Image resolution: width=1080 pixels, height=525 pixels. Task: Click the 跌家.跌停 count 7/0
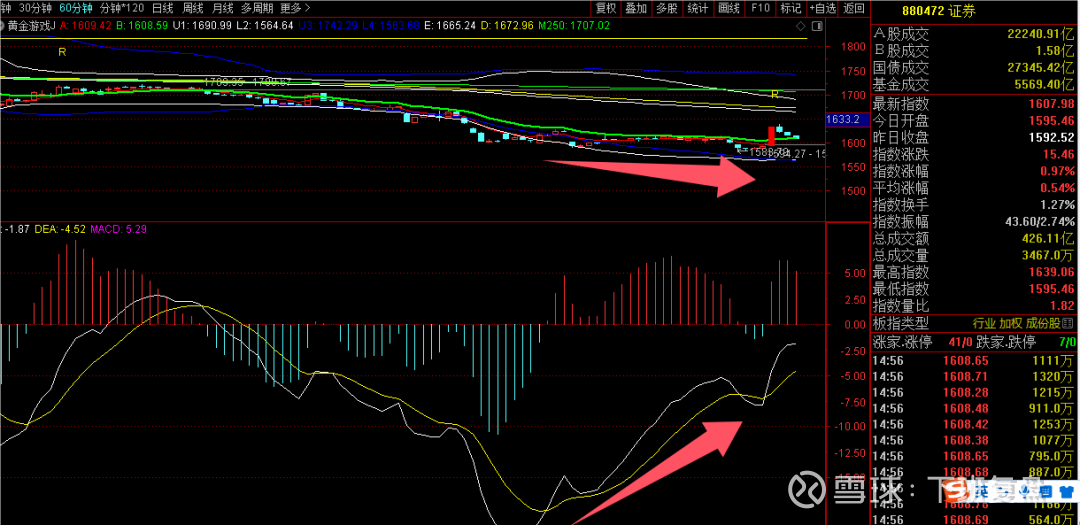coord(1067,340)
